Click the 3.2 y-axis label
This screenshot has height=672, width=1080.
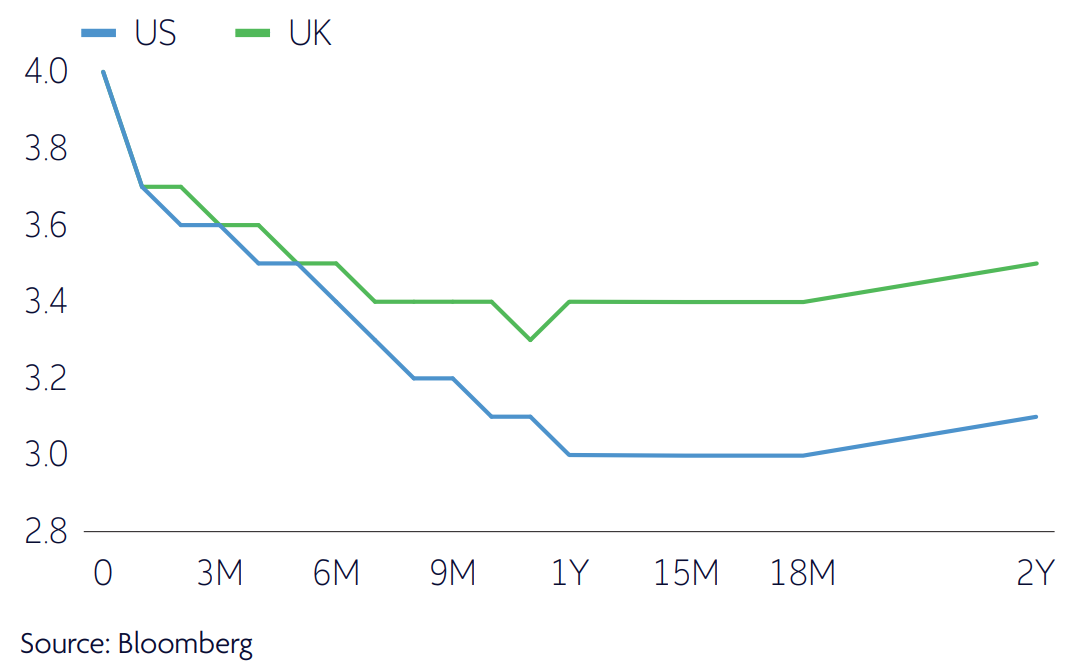tap(42, 378)
